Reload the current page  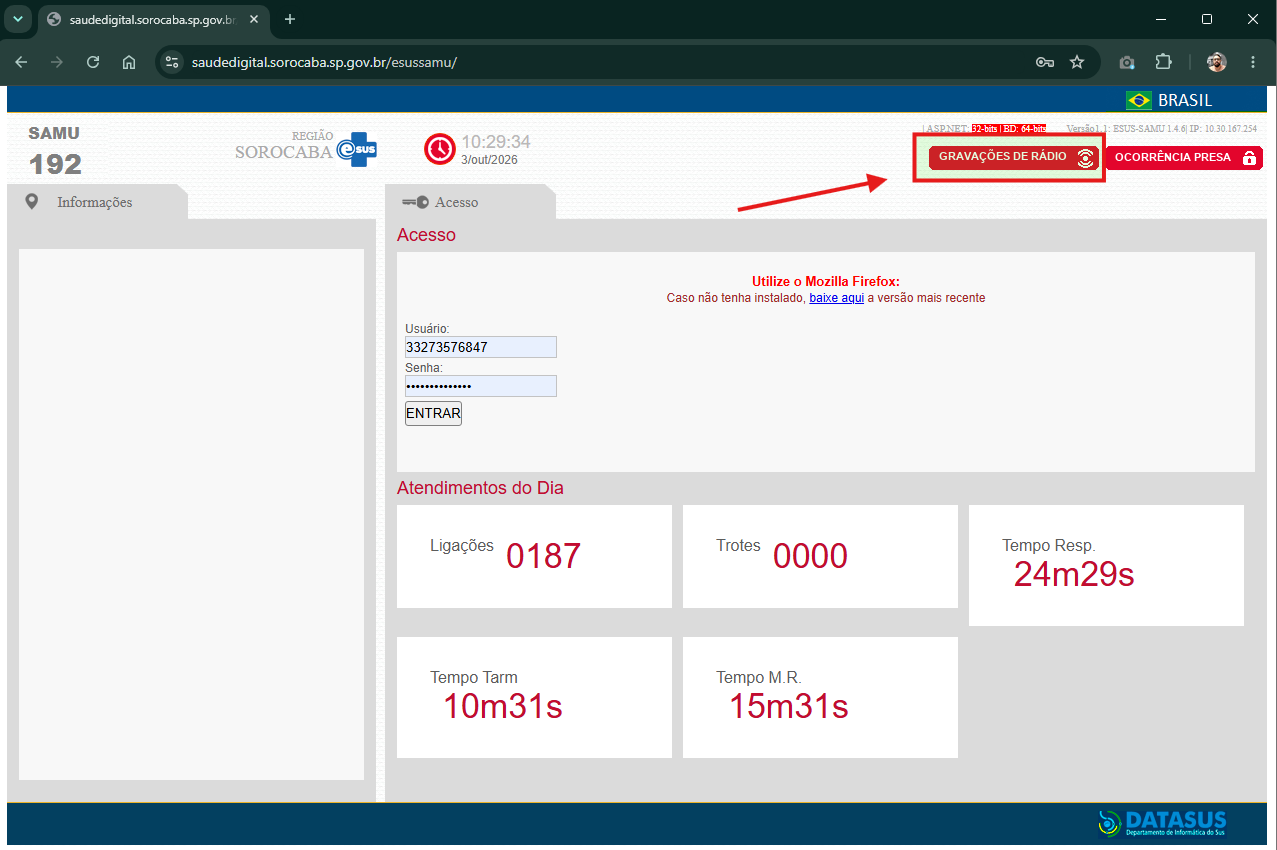93,62
